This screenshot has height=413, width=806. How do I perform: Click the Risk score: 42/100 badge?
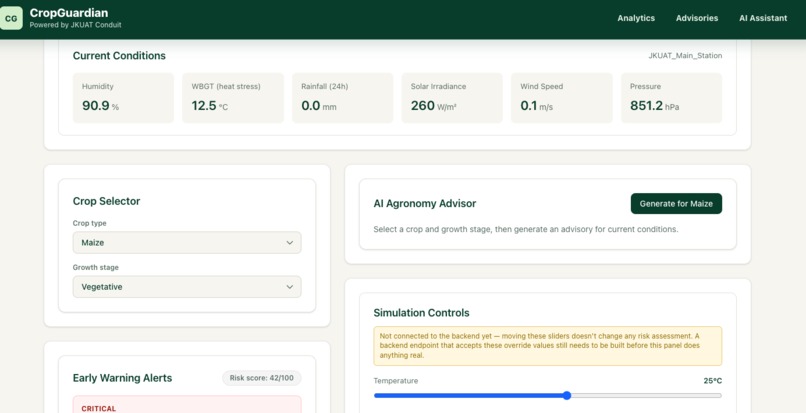click(x=262, y=378)
